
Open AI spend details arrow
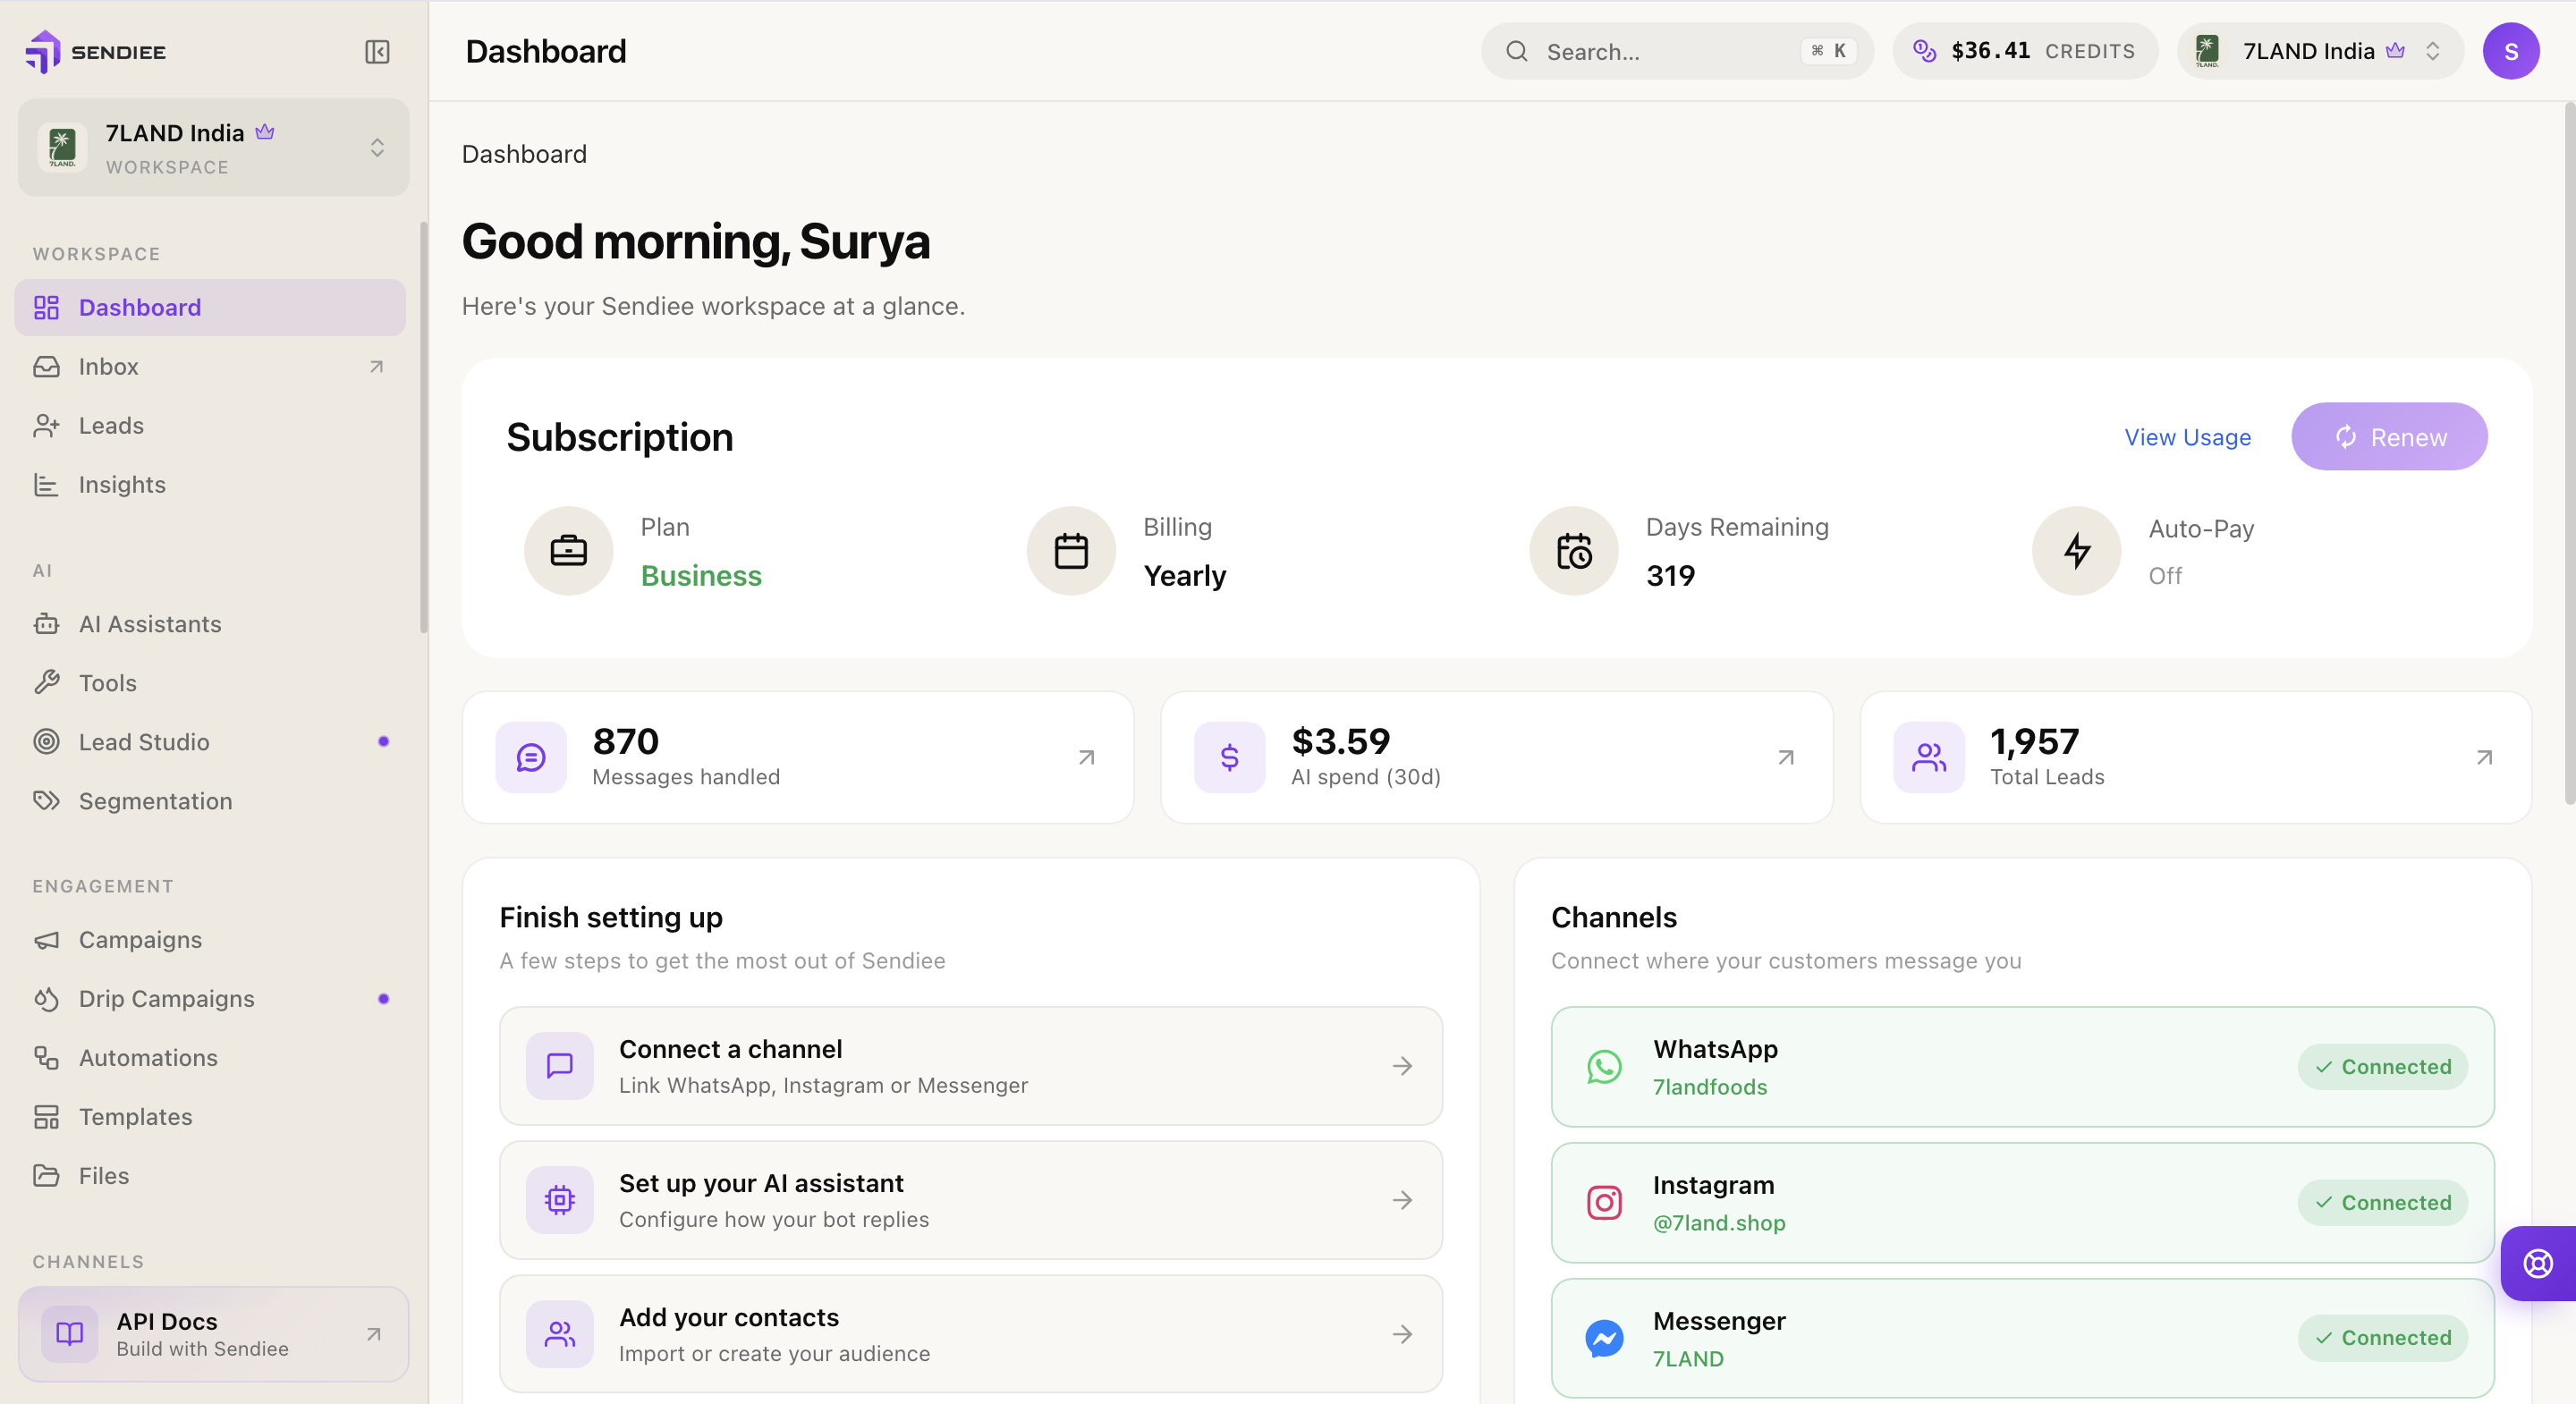1786,758
